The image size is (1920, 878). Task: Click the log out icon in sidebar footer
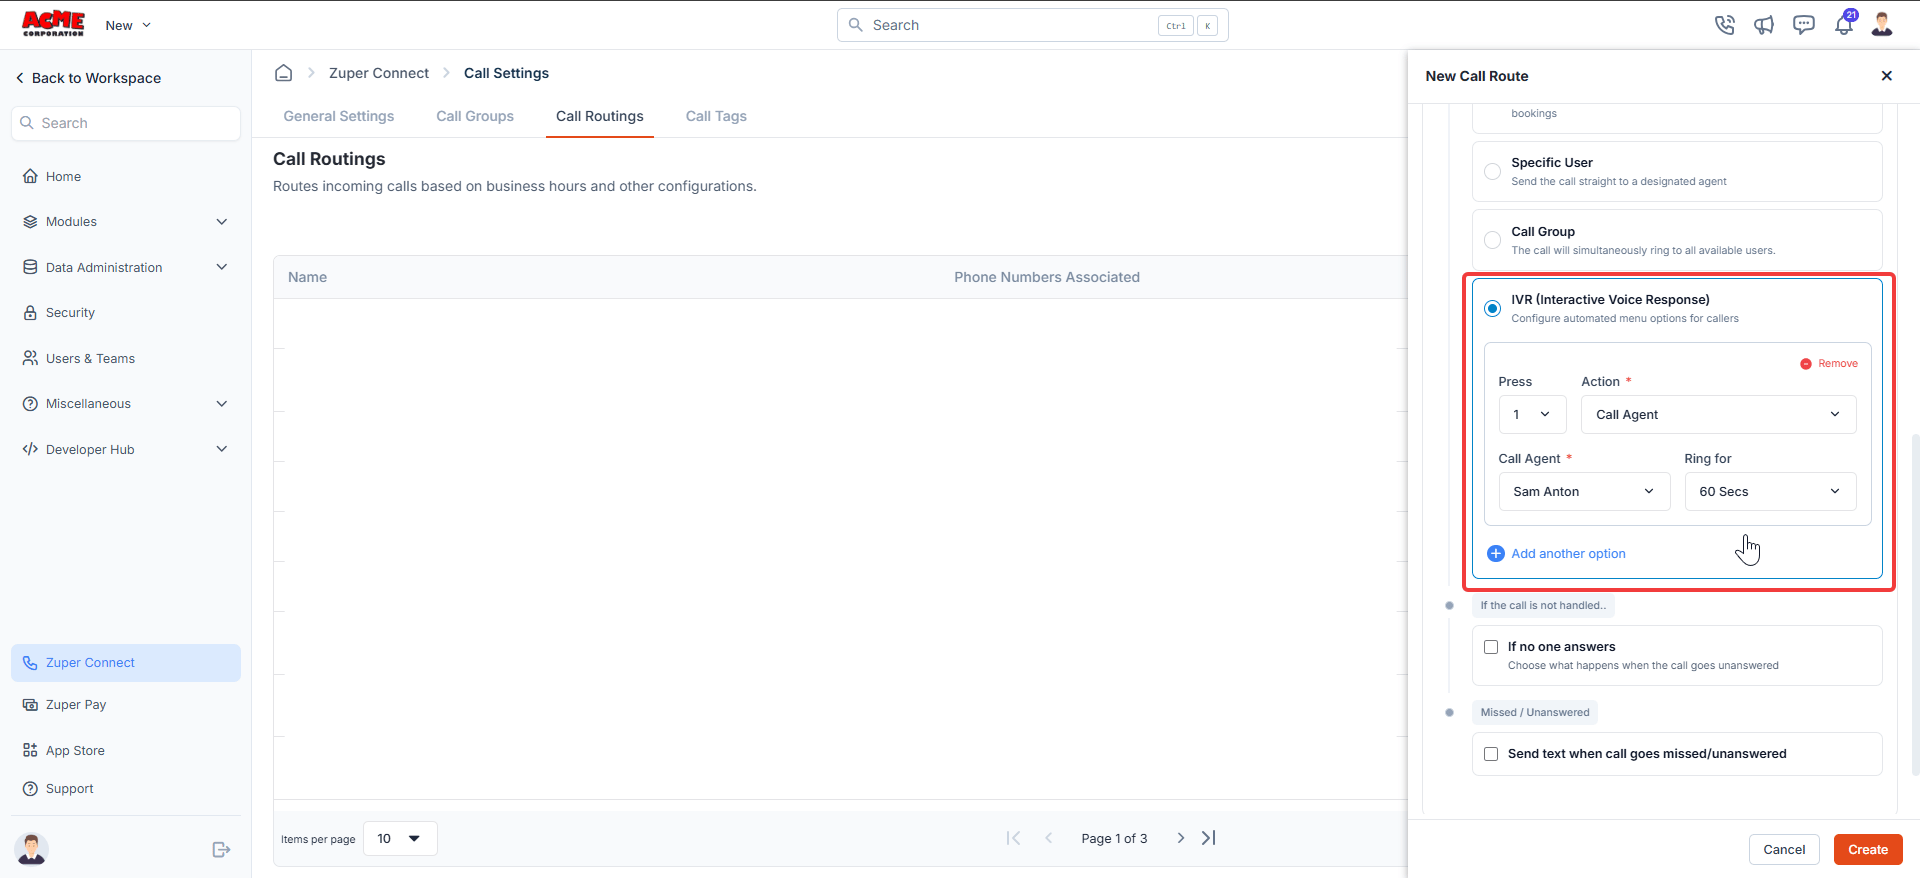tap(222, 850)
